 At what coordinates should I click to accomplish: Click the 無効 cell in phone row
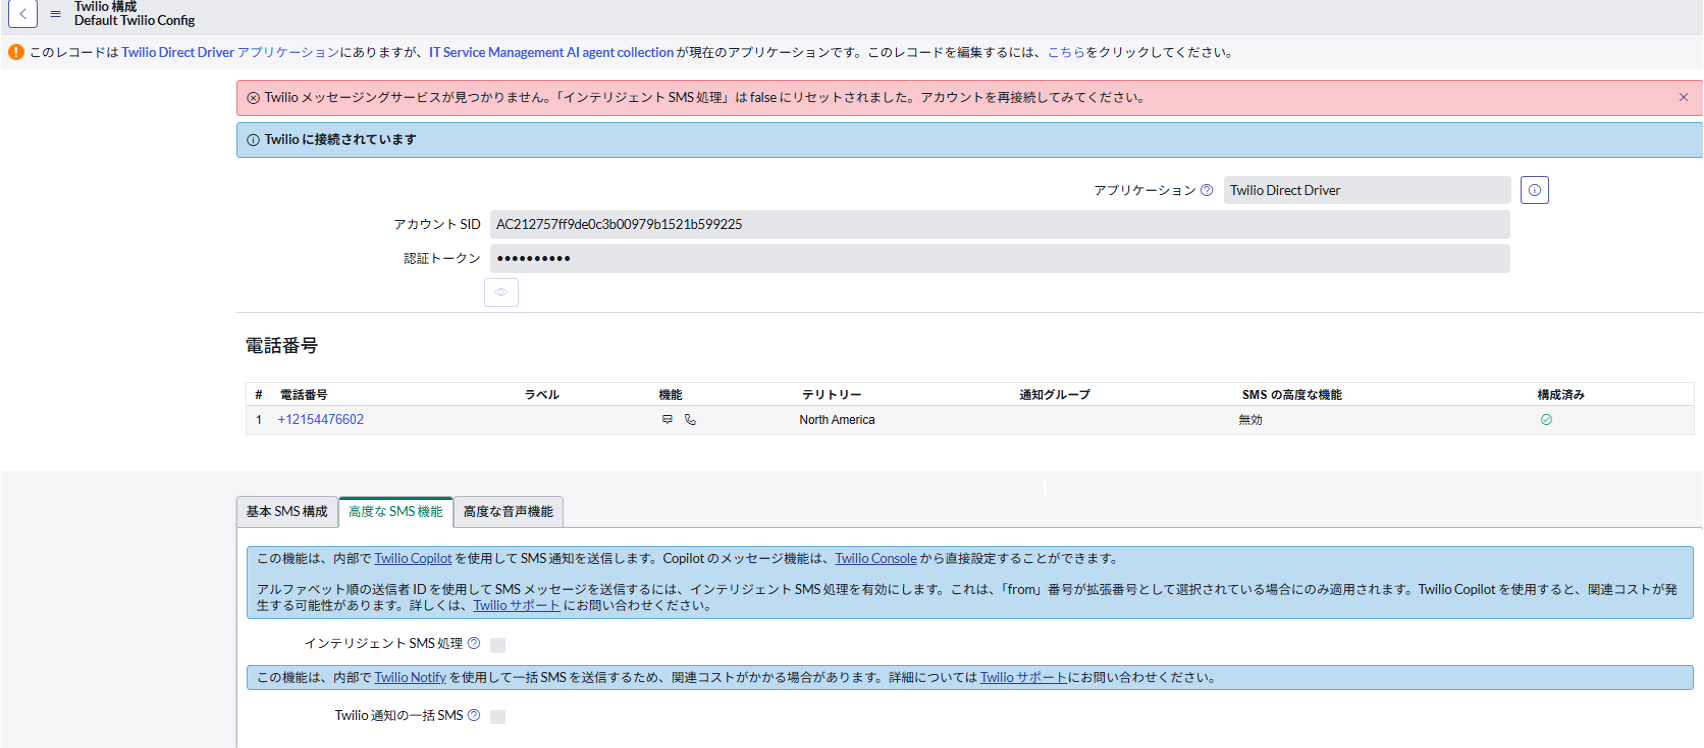pyautogui.click(x=1250, y=420)
